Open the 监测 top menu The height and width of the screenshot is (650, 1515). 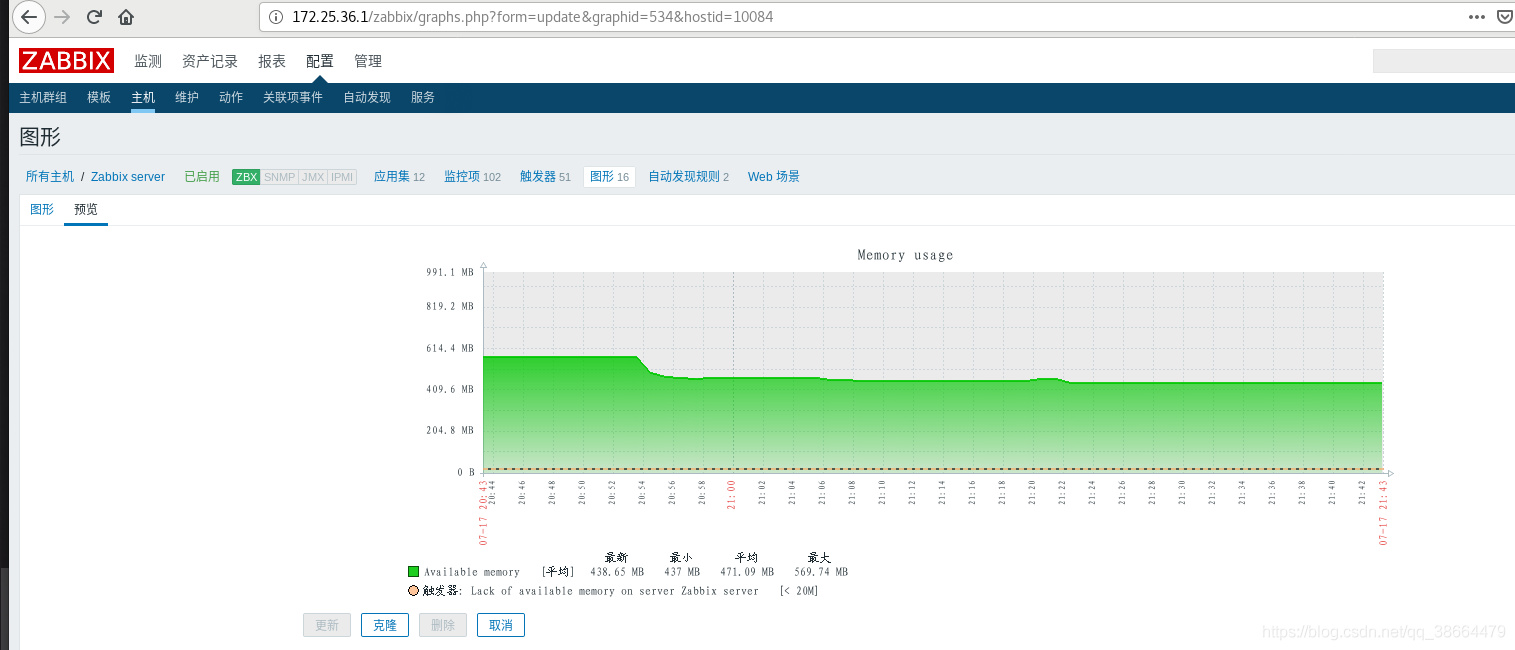coord(148,61)
